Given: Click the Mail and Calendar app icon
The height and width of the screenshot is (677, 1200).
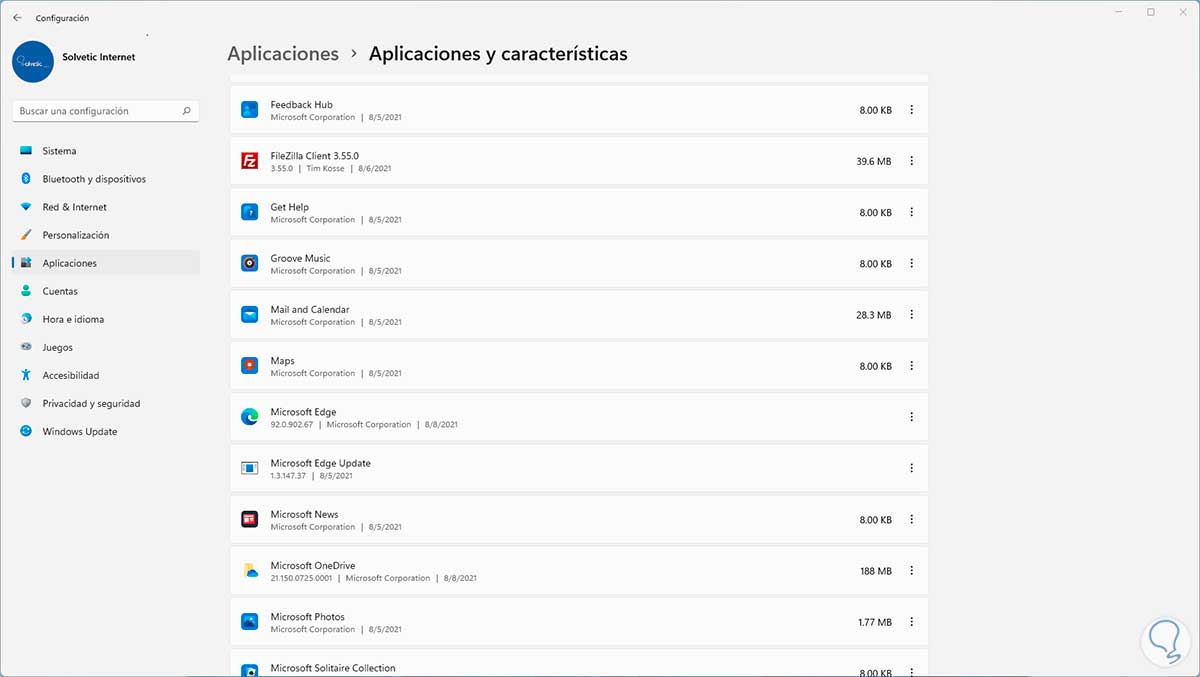Looking at the screenshot, I should click(250, 315).
